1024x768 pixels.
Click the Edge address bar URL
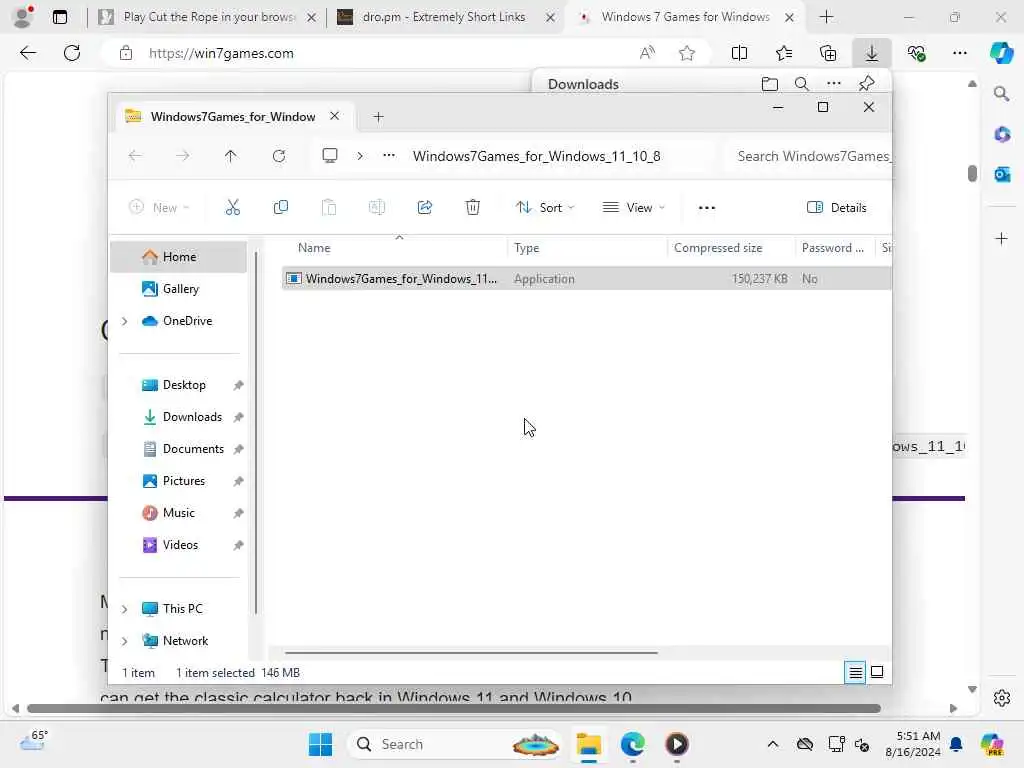click(x=221, y=54)
